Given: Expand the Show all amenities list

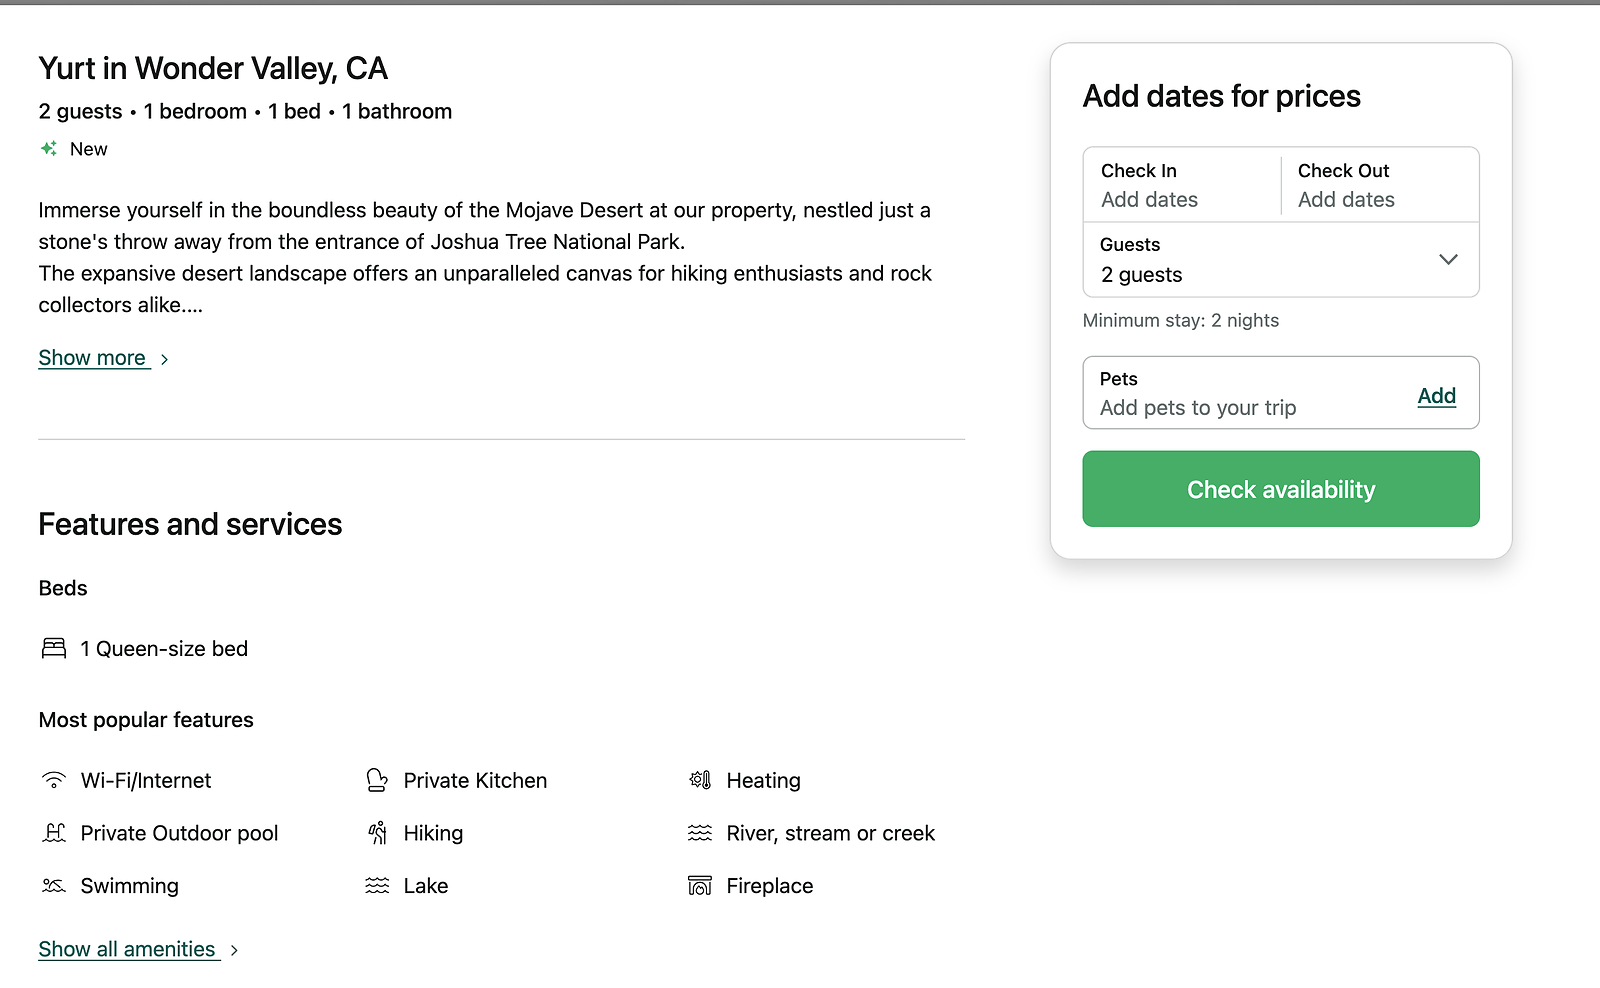Looking at the screenshot, I should point(128,949).
